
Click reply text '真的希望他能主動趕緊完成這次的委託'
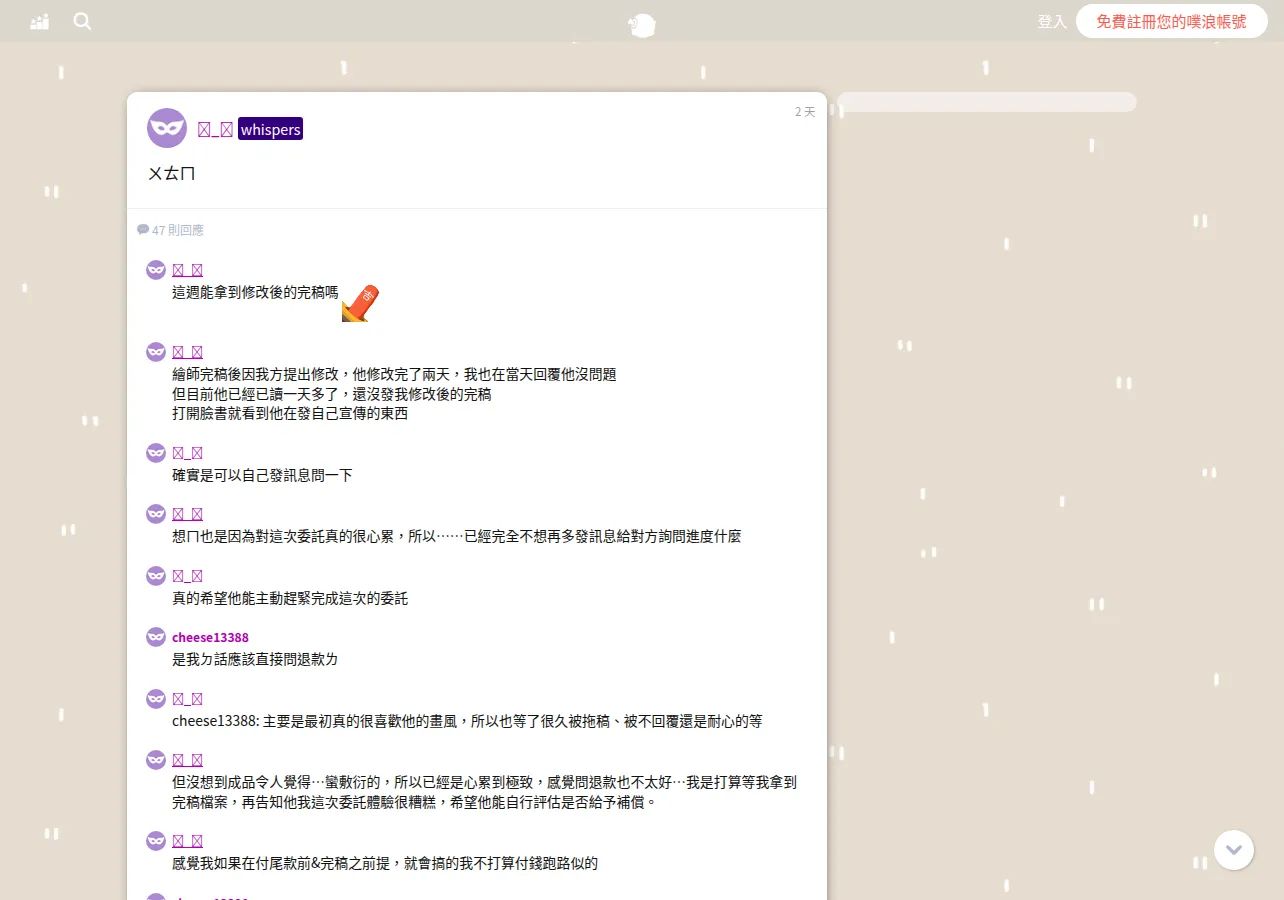pyautogui.click(x=290, y=598)
